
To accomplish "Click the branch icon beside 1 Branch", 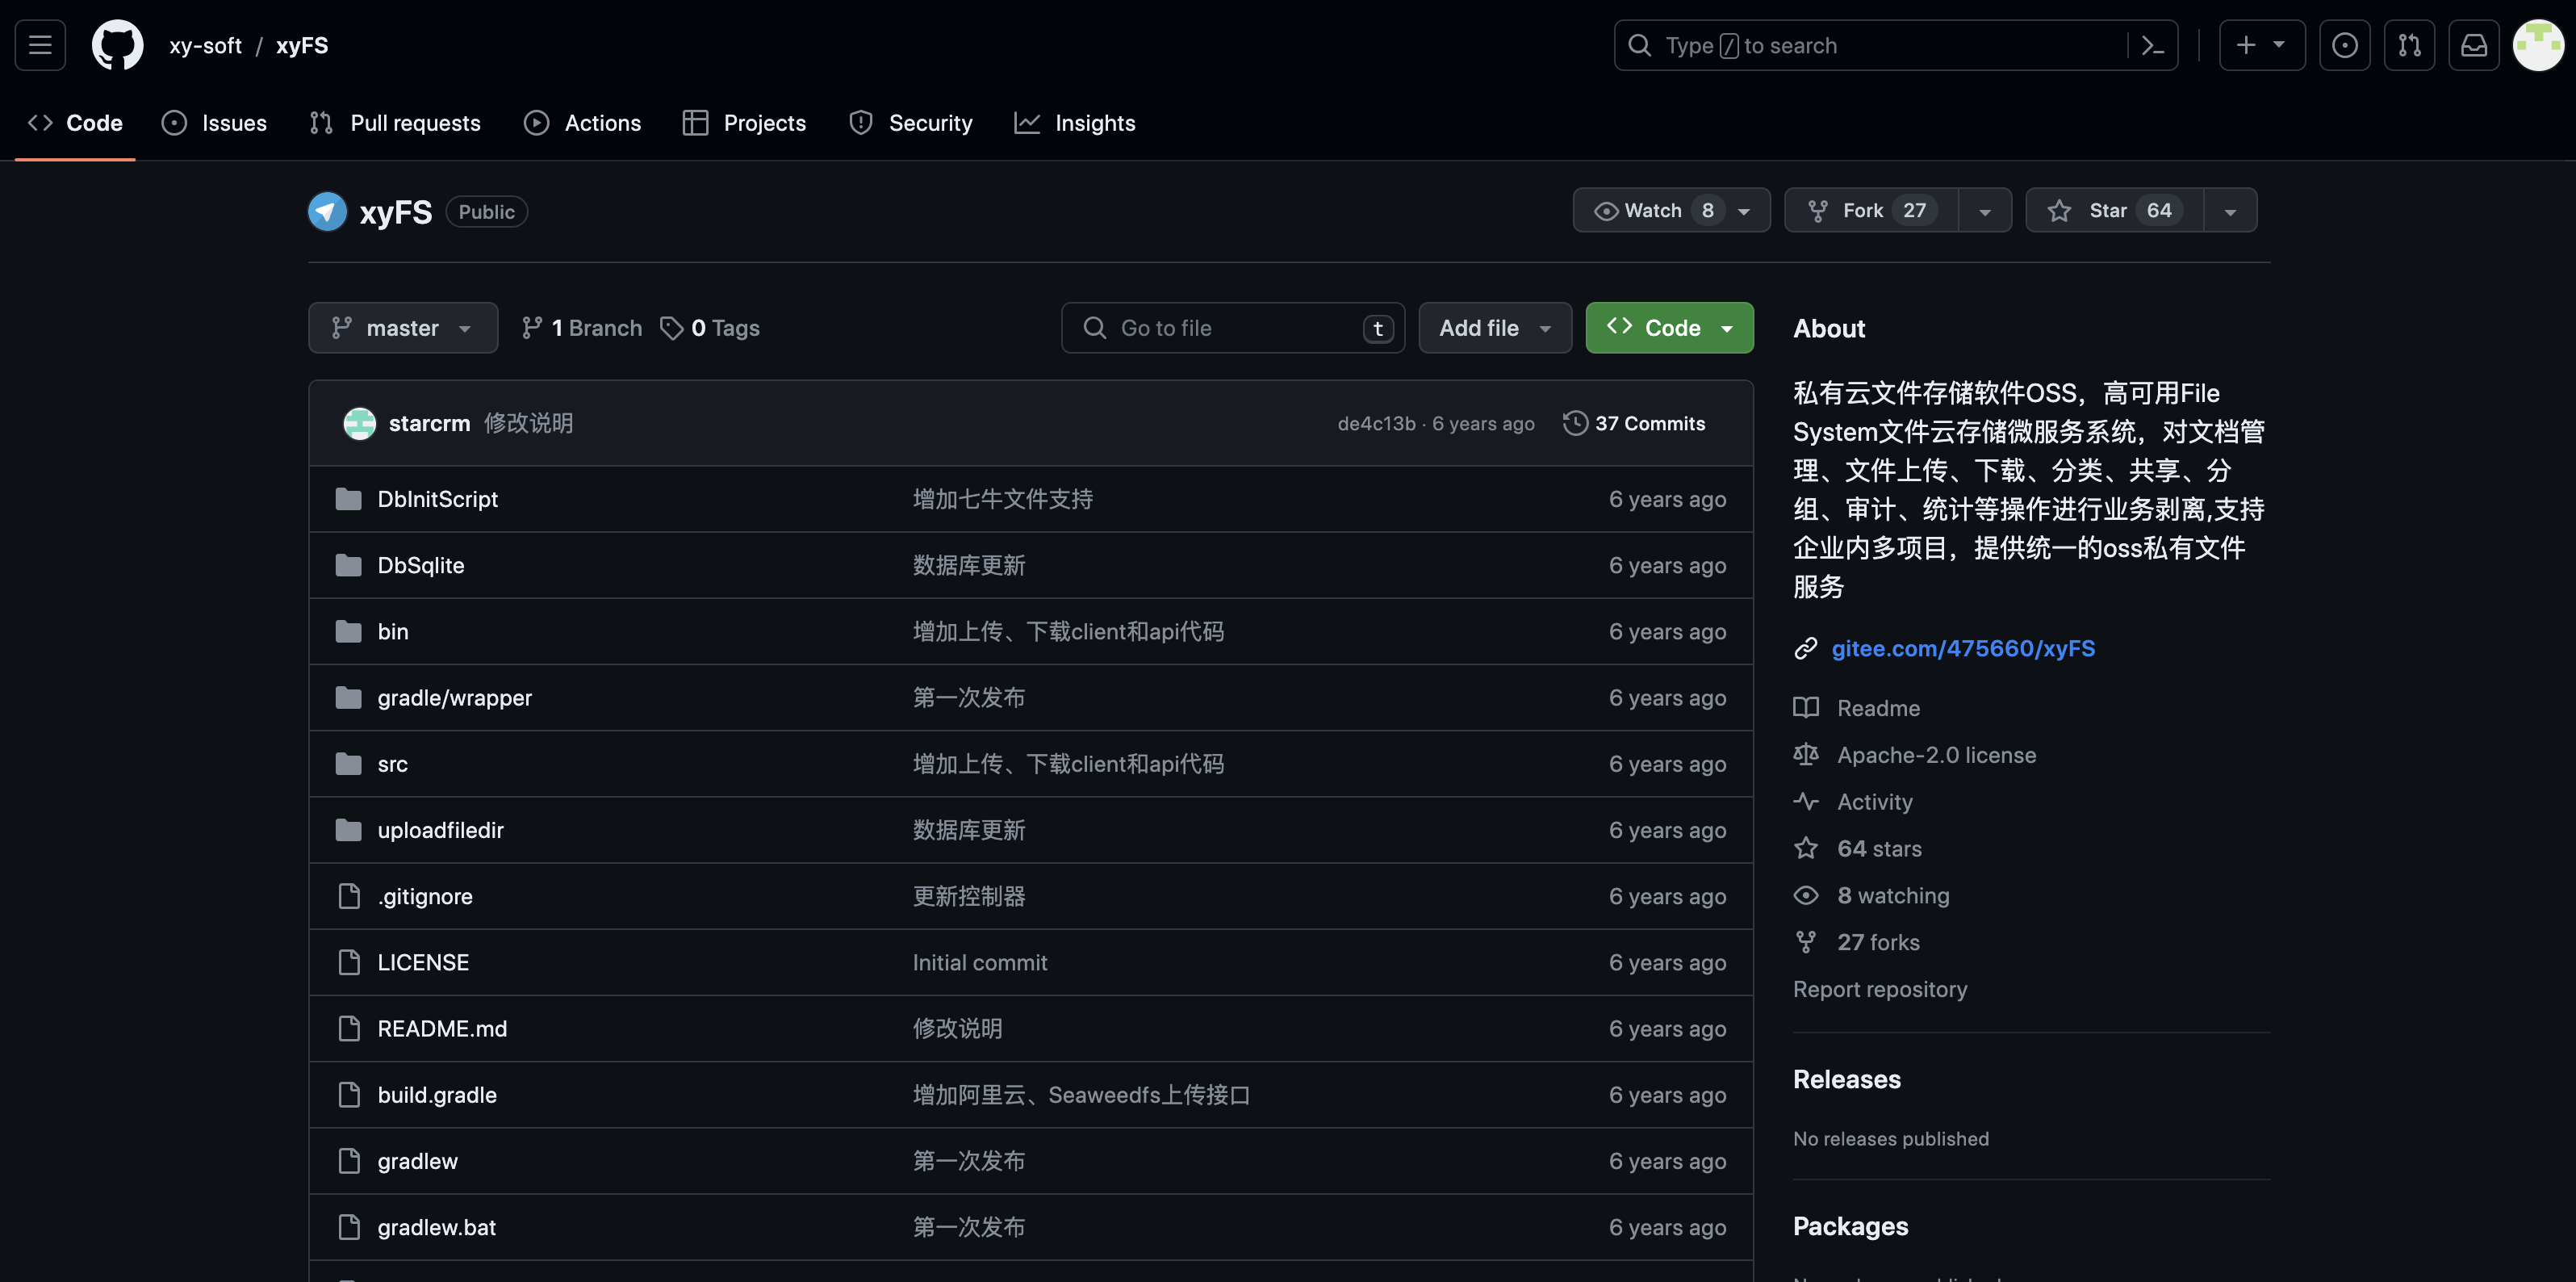I will (532, 328).
